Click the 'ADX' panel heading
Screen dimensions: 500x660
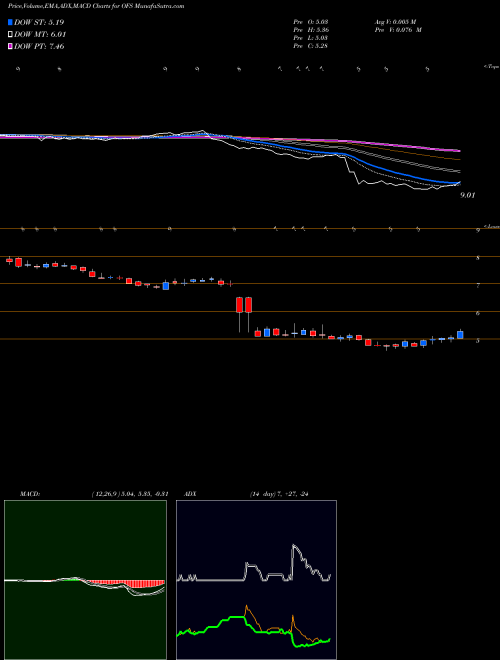pos(190,494)
